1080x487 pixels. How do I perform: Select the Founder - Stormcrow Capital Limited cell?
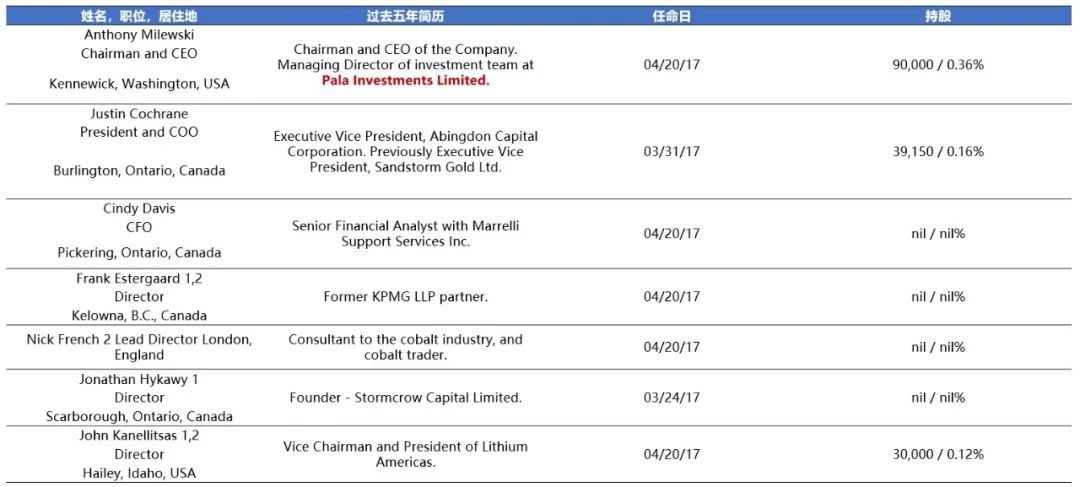[405, 398]
